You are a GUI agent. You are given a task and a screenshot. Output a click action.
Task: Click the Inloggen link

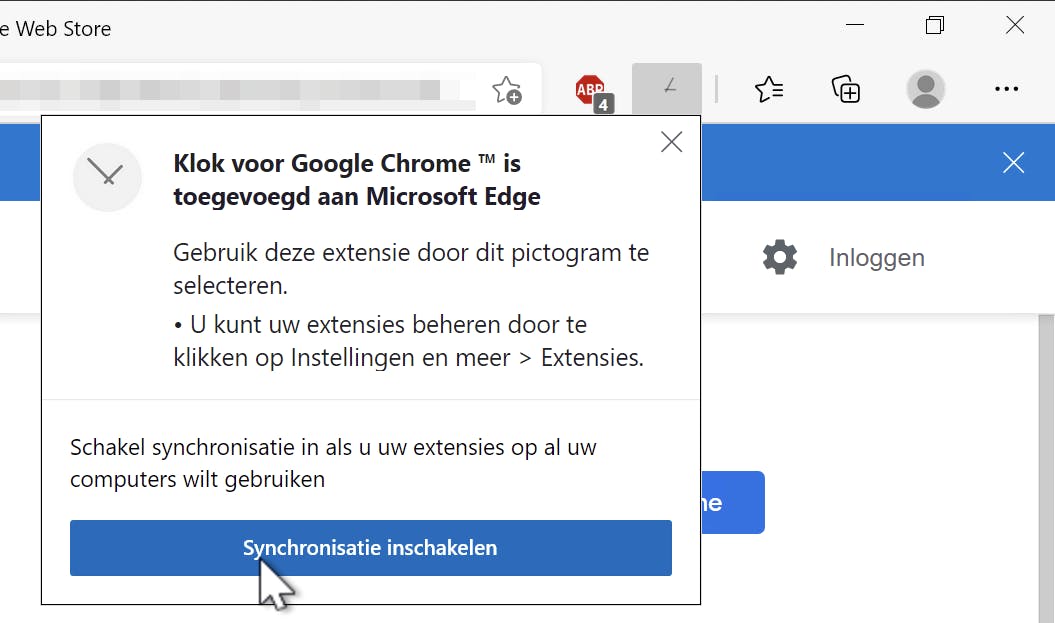click(x=876, y=257)
